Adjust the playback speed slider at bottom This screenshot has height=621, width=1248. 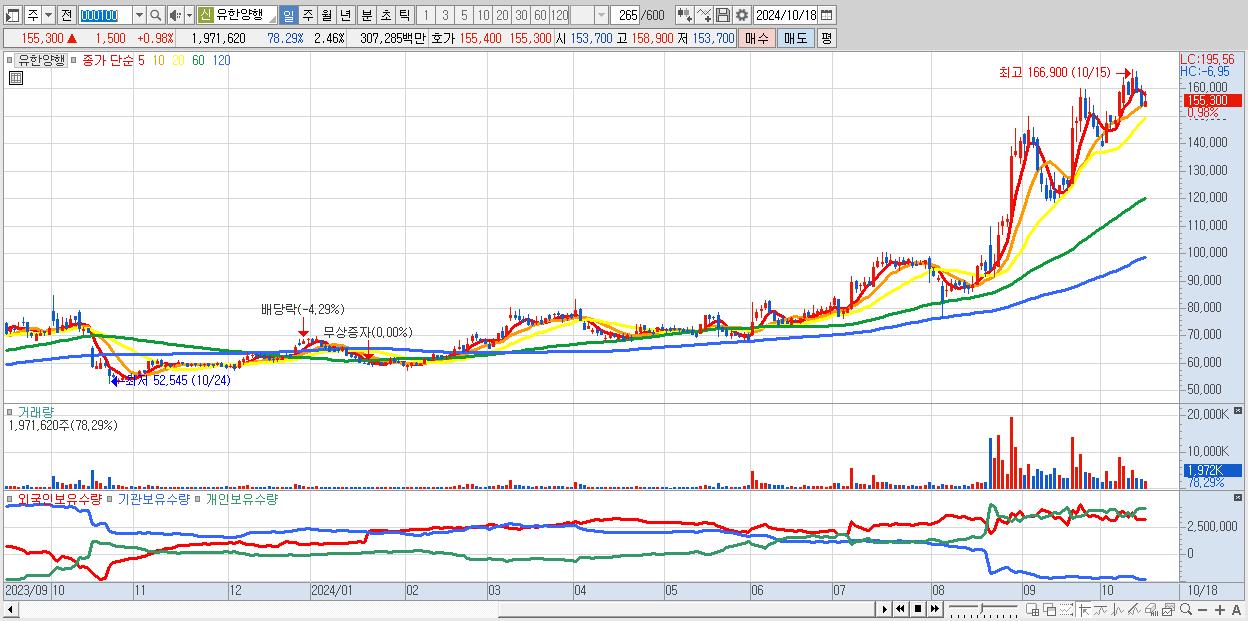pyautogui.click(x=981, y=609)
